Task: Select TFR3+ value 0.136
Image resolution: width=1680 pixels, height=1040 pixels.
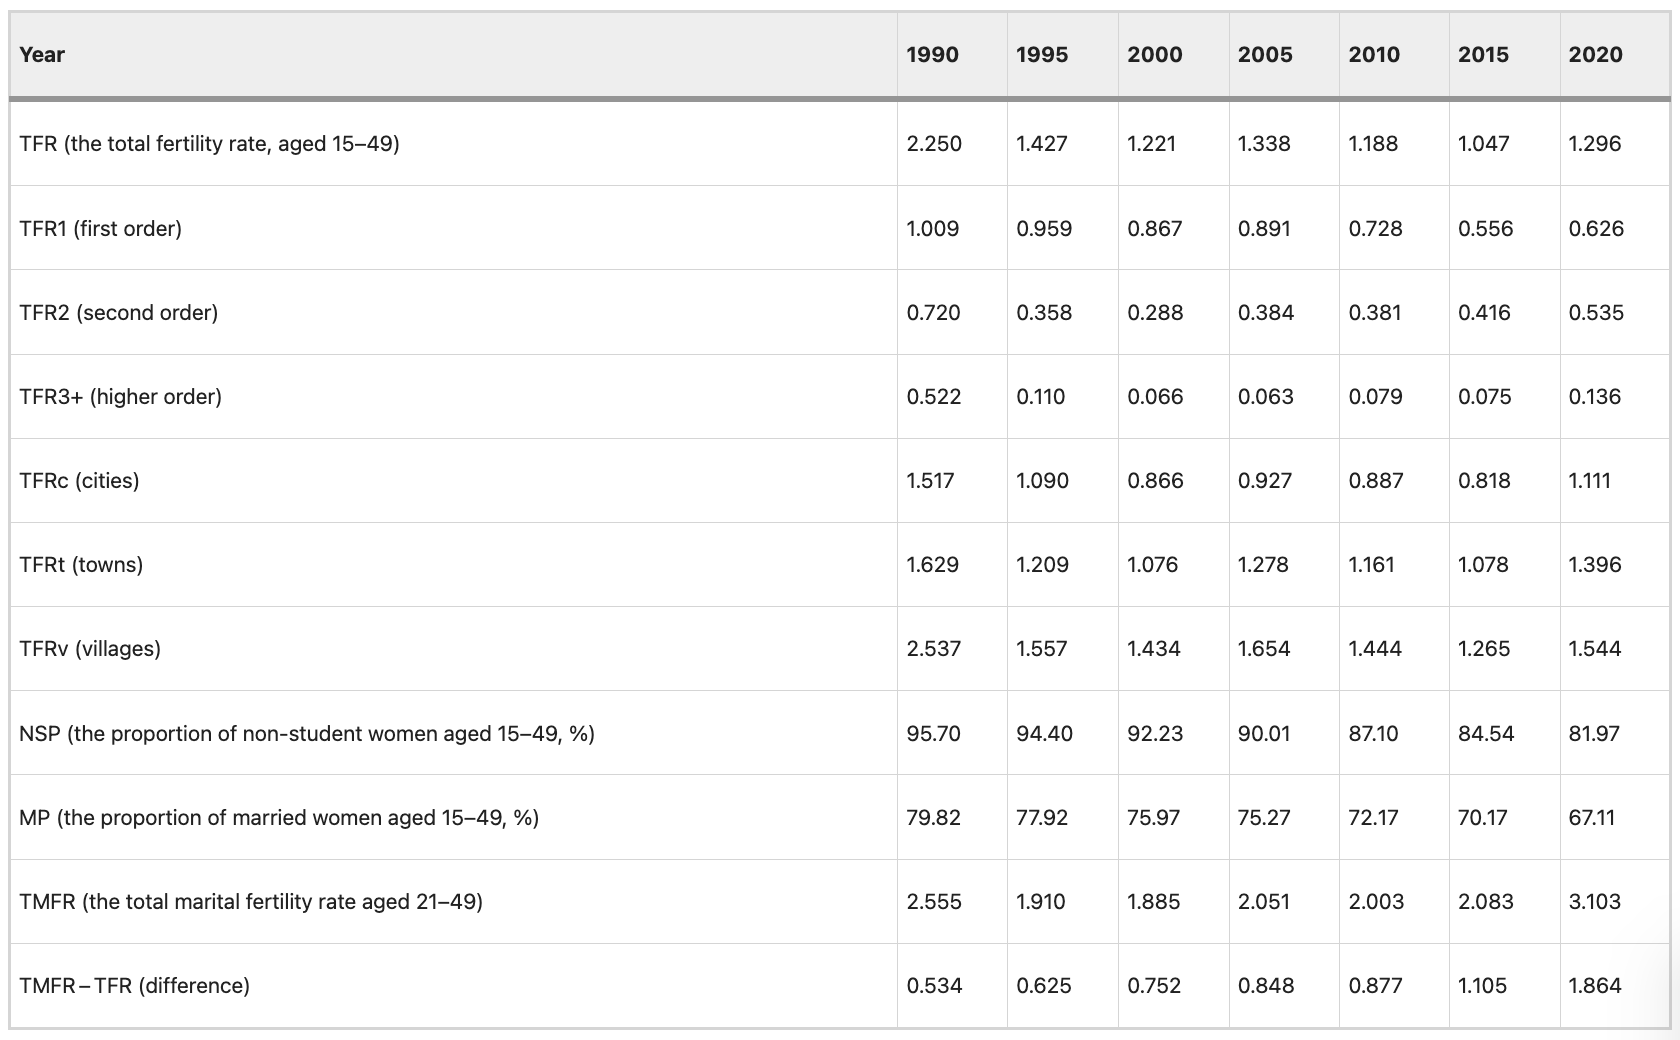Action: [x=1595, y=397]
